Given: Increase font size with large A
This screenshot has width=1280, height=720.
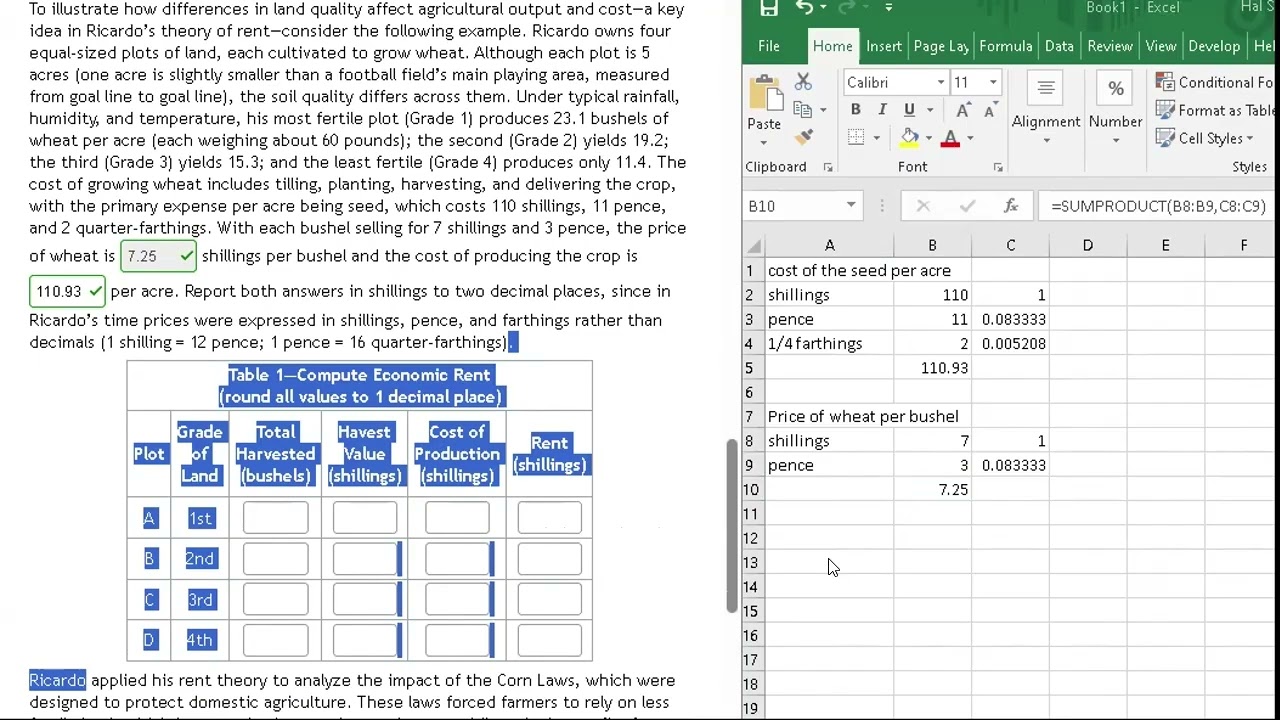Looking at the screenshot, I should pyautogui.click(x=962, y=110).
